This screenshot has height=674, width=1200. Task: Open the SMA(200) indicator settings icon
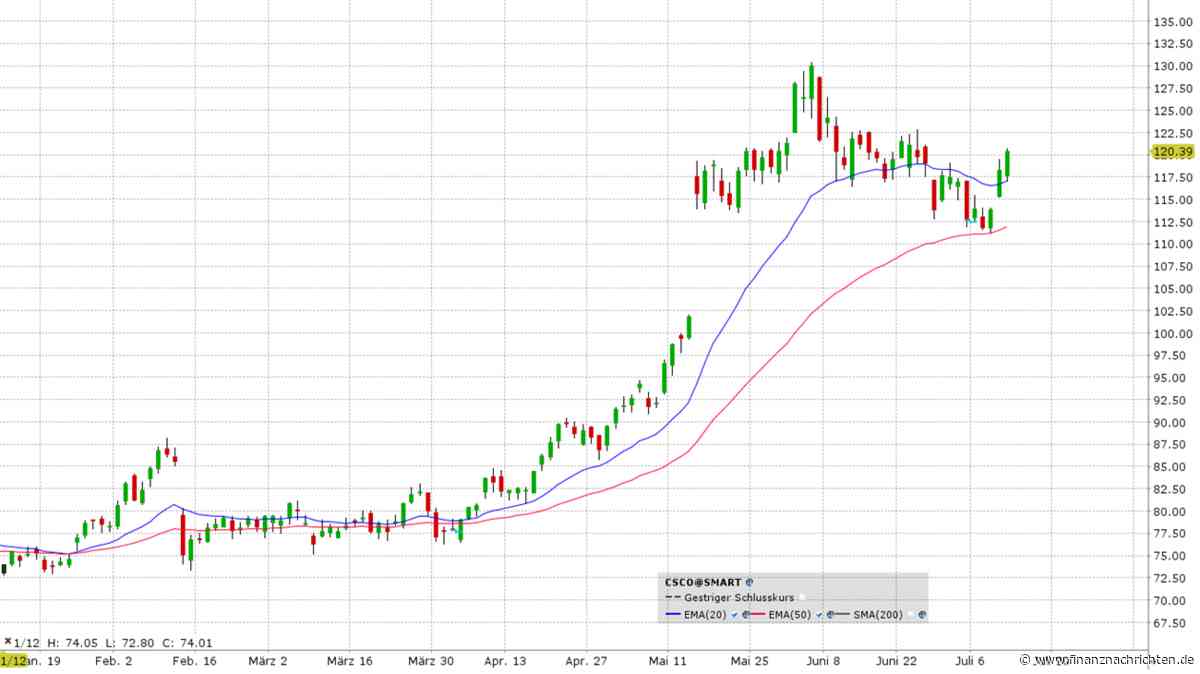[922, 614]
